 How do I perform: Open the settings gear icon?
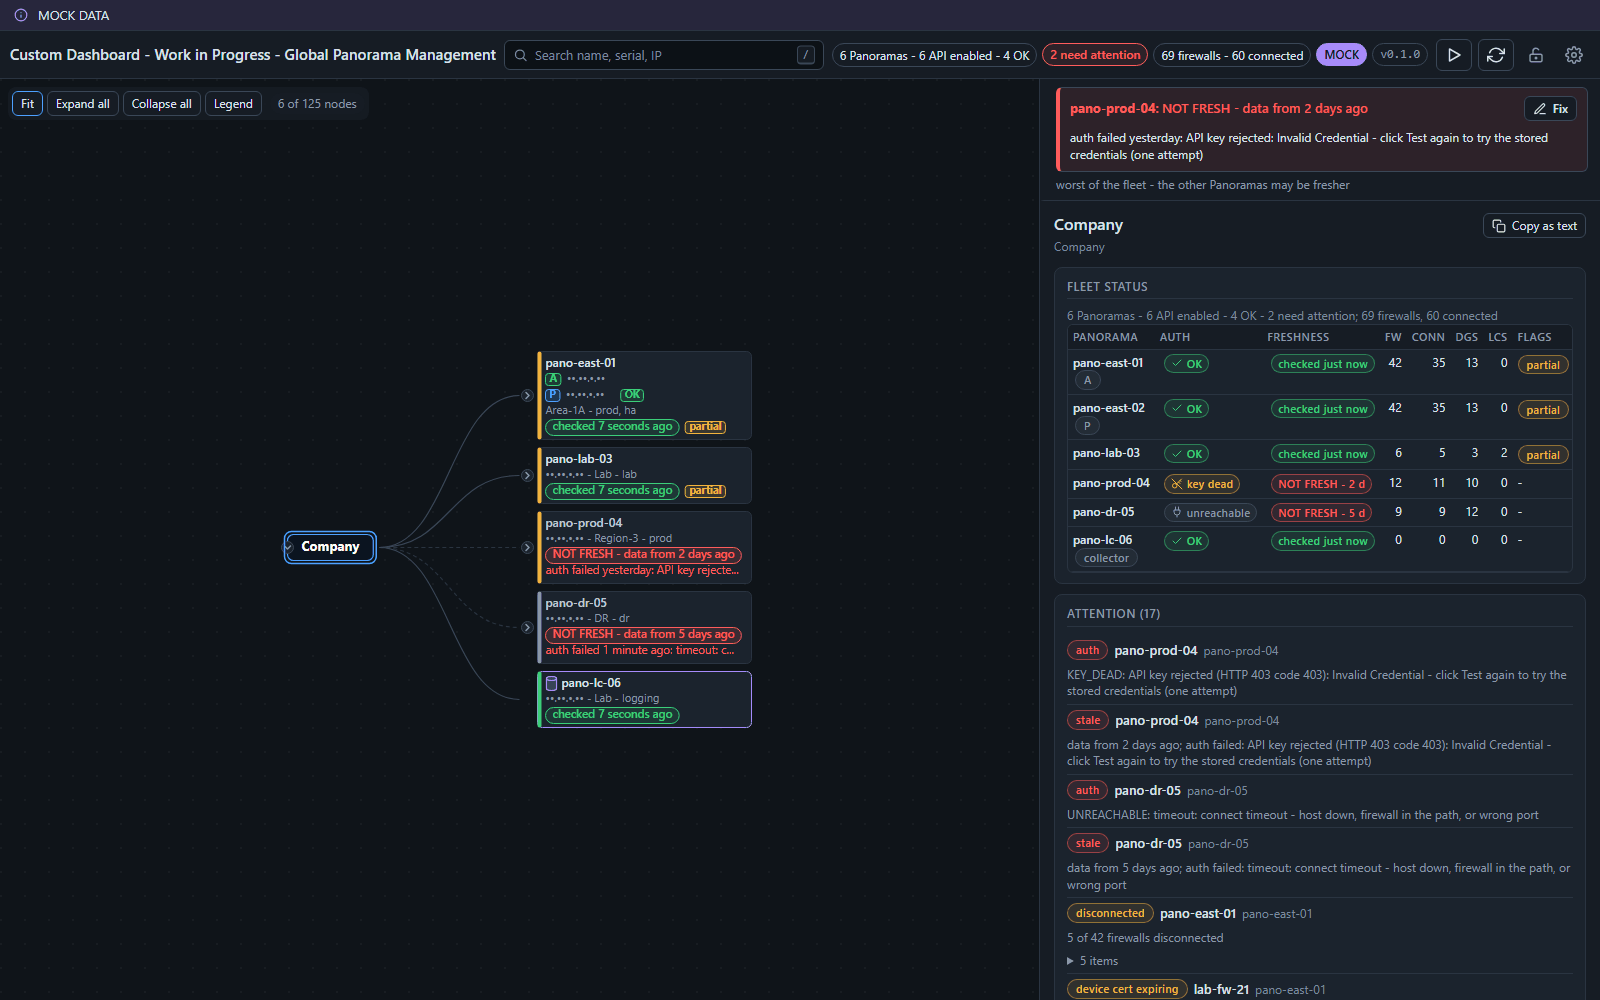1574,55
